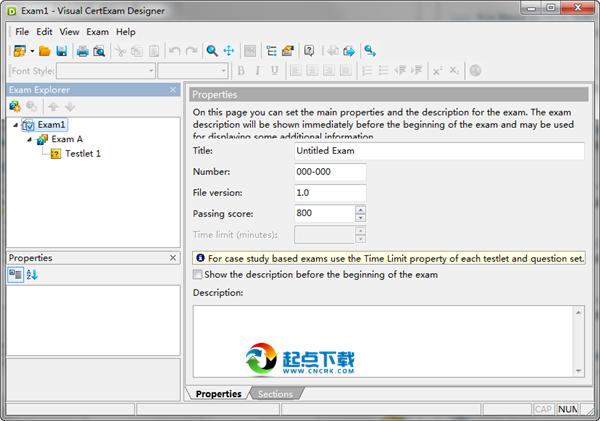
Task: Click the numbered list icon
Action: [367, 70]
